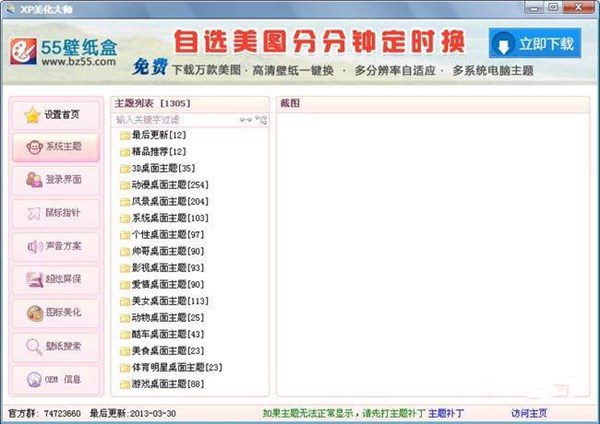Screen dimensions: 600x424
Task: Minimize the XP美化大师 window
Action: pos(535,7)
